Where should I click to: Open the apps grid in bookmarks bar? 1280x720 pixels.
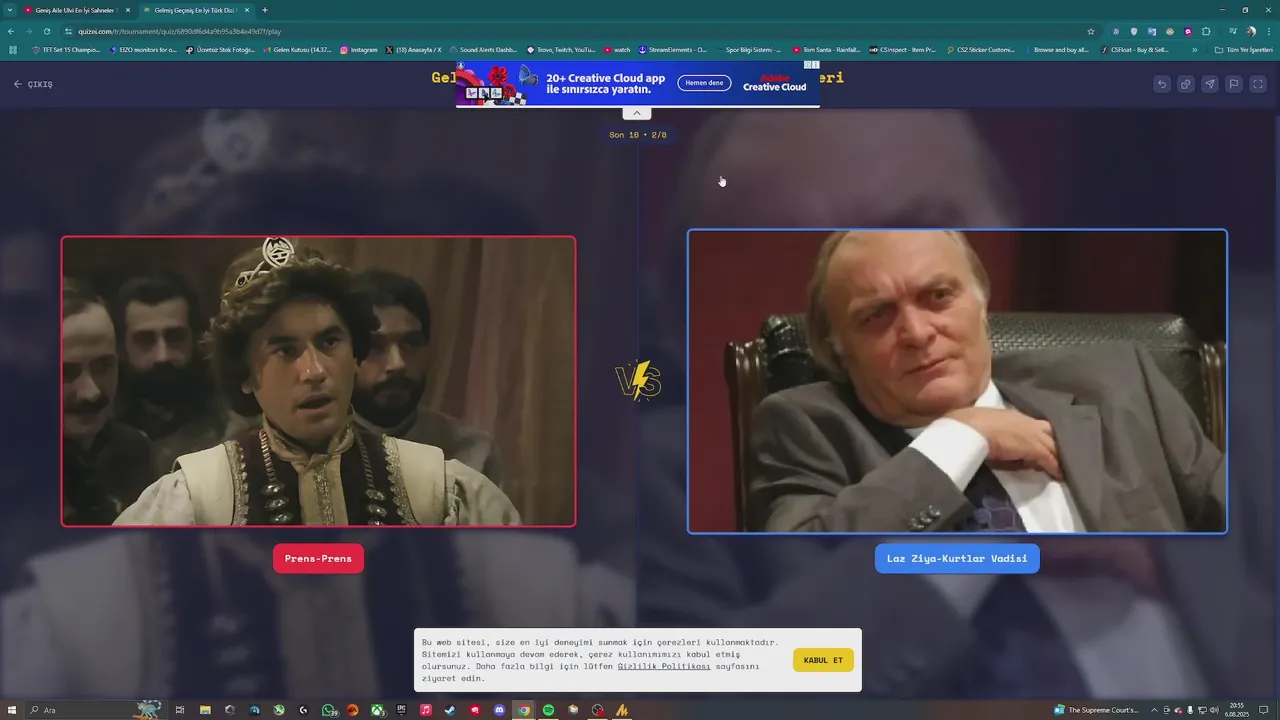click(x=13, y=49)
